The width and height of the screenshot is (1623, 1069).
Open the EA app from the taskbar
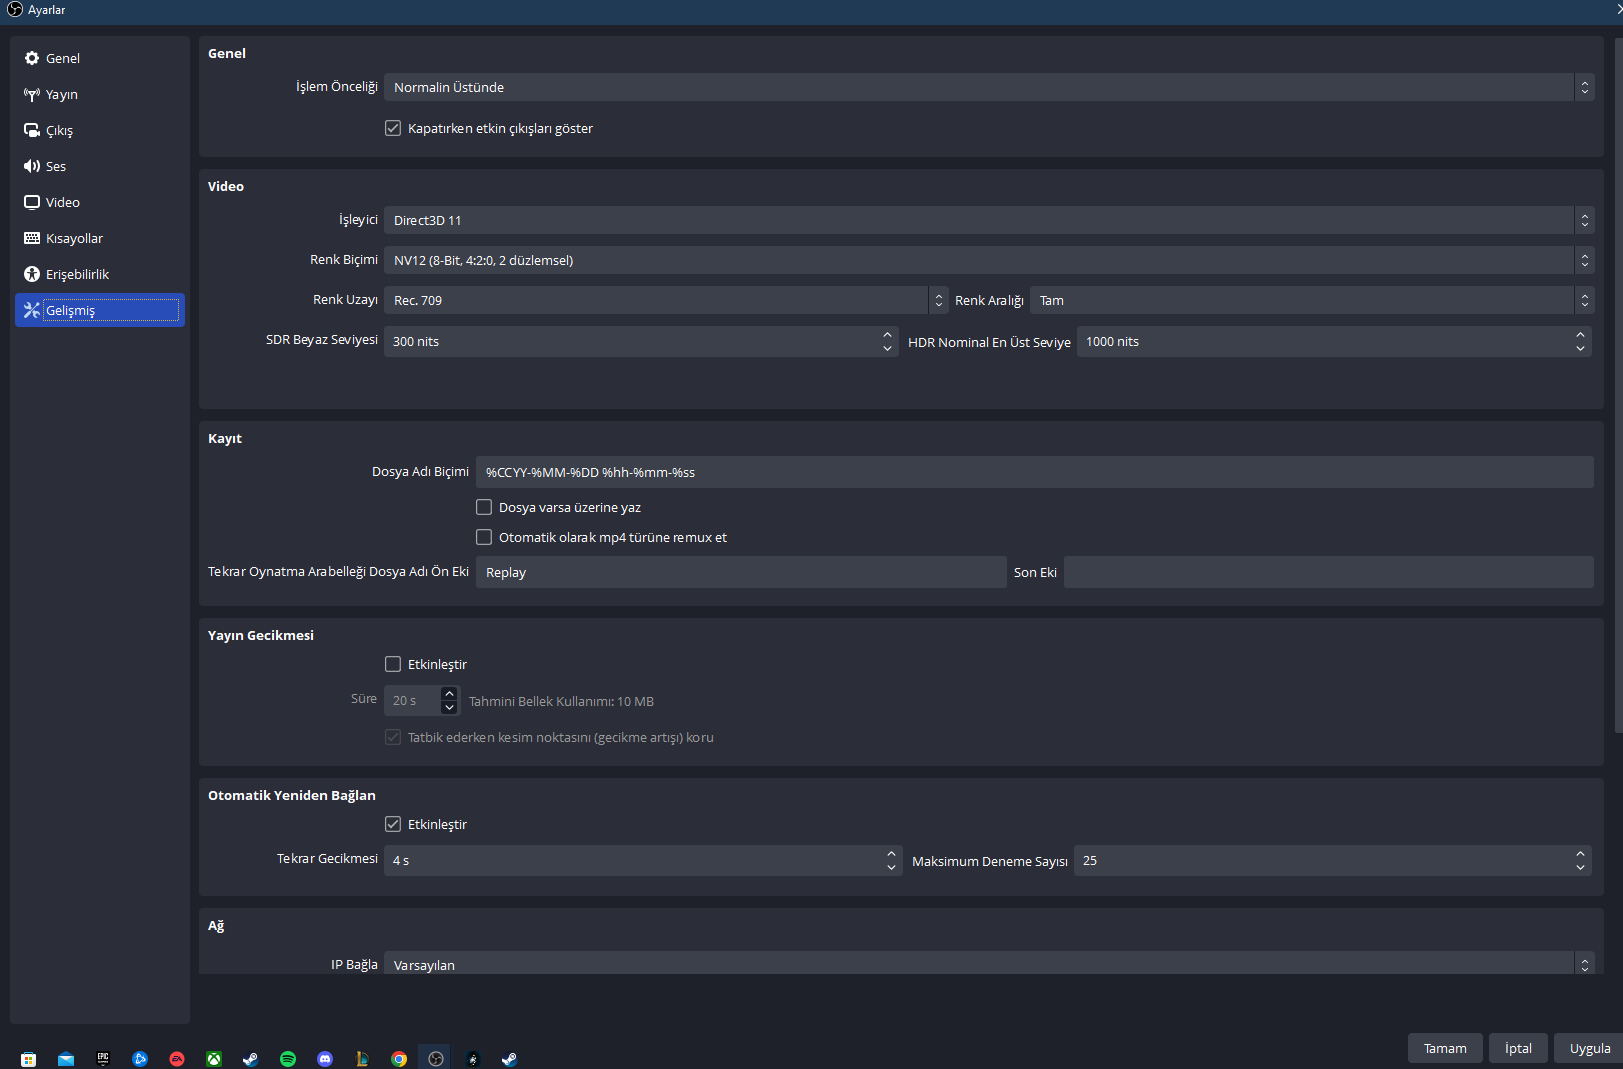click(177, 1059)
